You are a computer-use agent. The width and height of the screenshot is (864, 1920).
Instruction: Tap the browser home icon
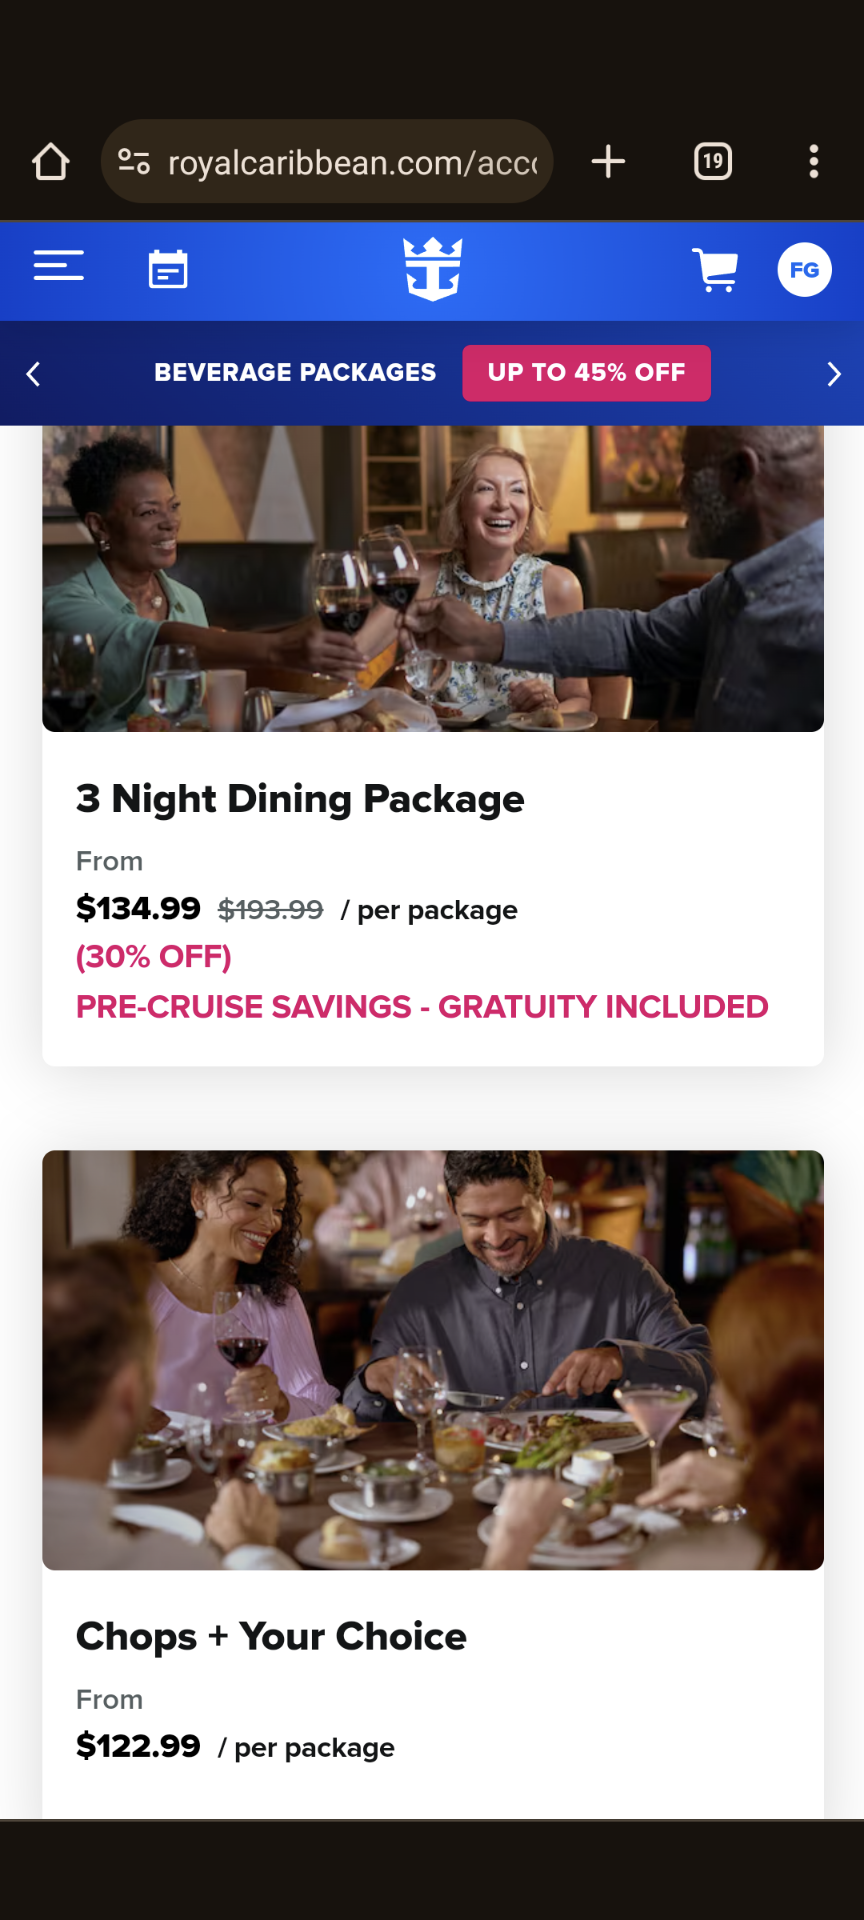[x=50, y=162]
